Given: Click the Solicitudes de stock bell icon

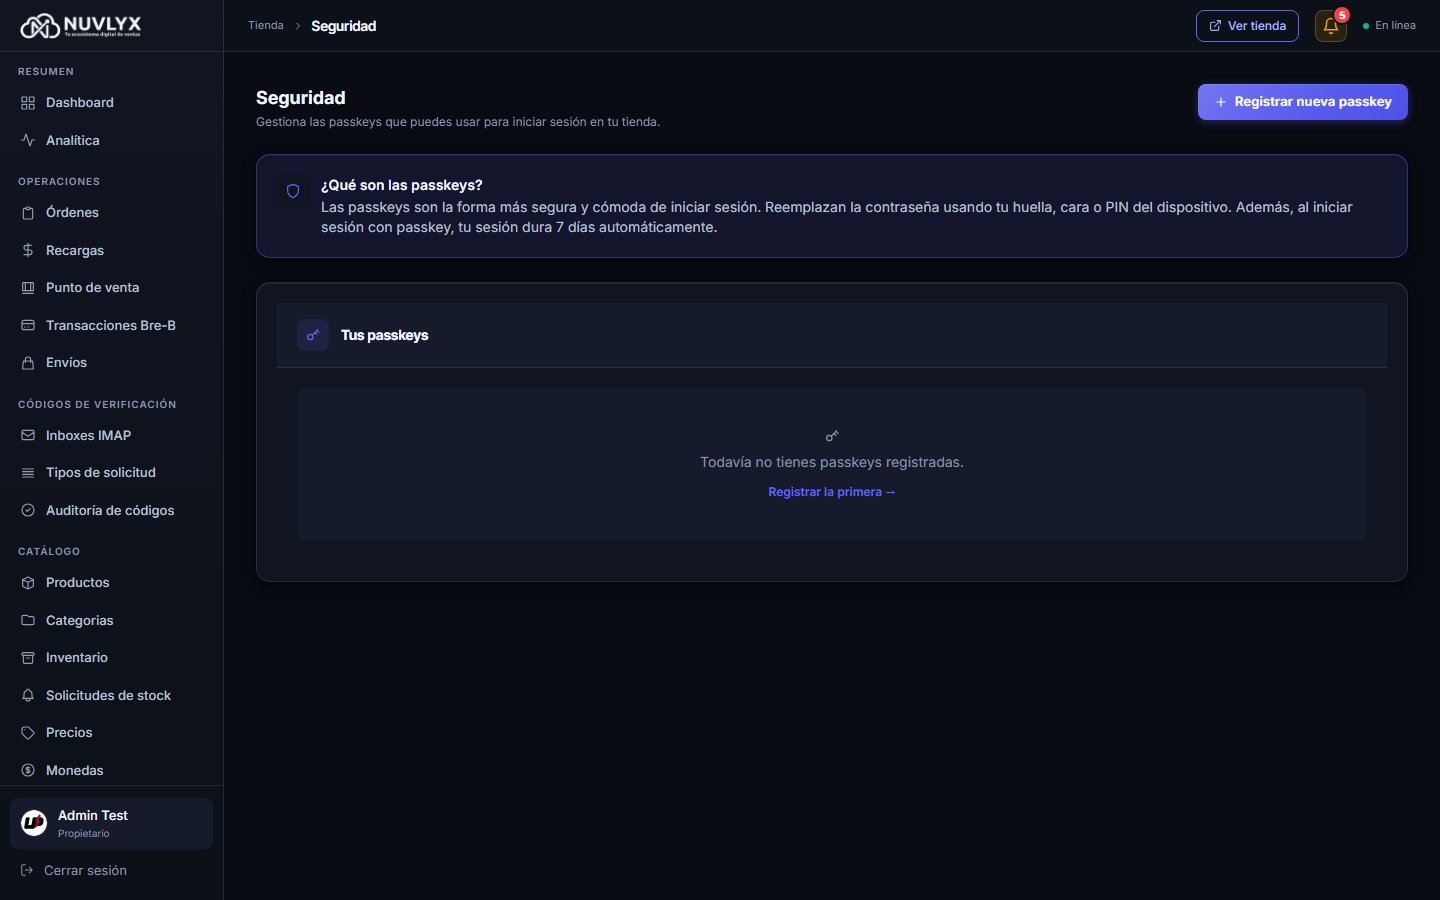Looking at the screenshot, I should (x=28, y=695).
